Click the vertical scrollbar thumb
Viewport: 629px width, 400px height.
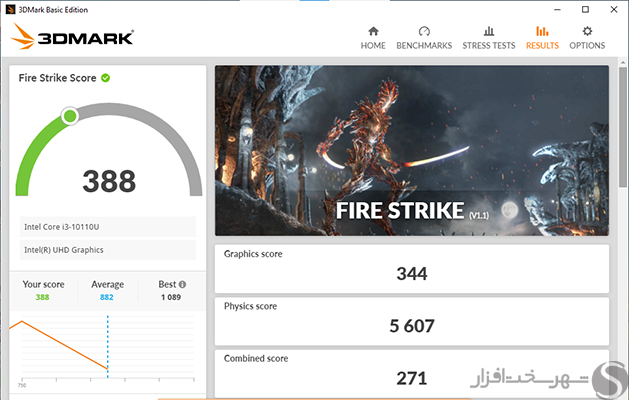point(623,128)
